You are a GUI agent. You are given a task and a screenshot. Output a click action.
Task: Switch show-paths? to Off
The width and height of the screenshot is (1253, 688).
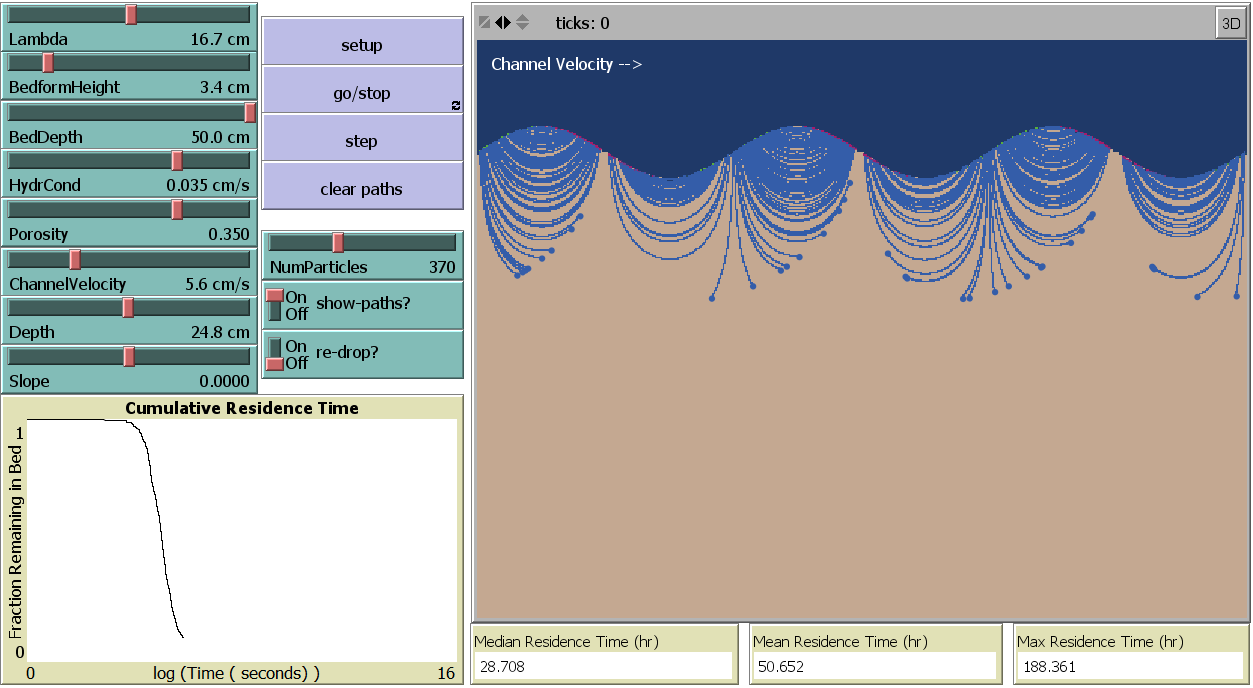click(x=274, y=313)
